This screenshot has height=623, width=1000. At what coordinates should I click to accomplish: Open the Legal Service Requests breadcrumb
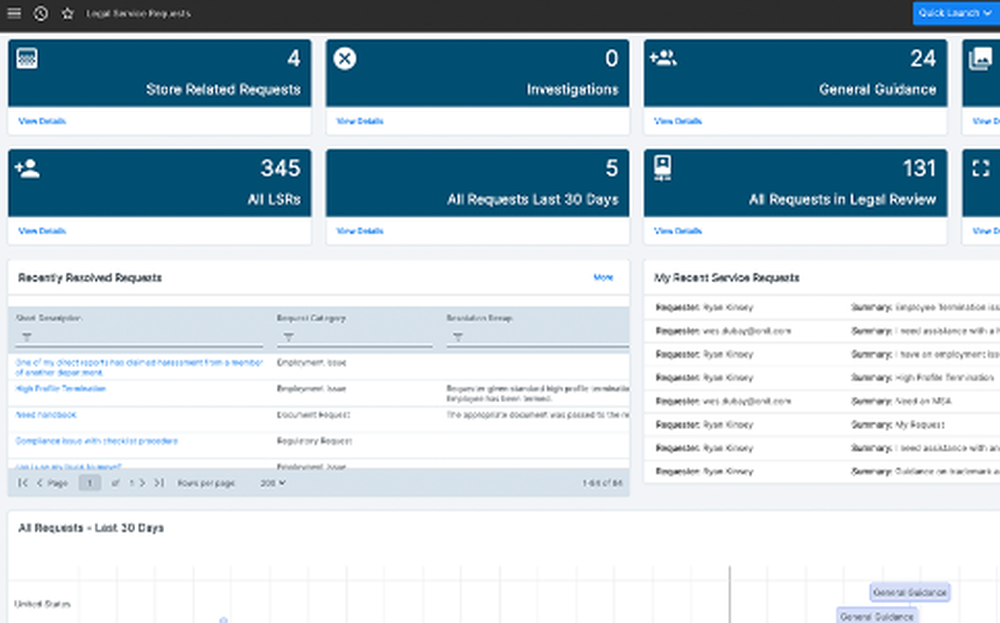click(x=139, y=13)
